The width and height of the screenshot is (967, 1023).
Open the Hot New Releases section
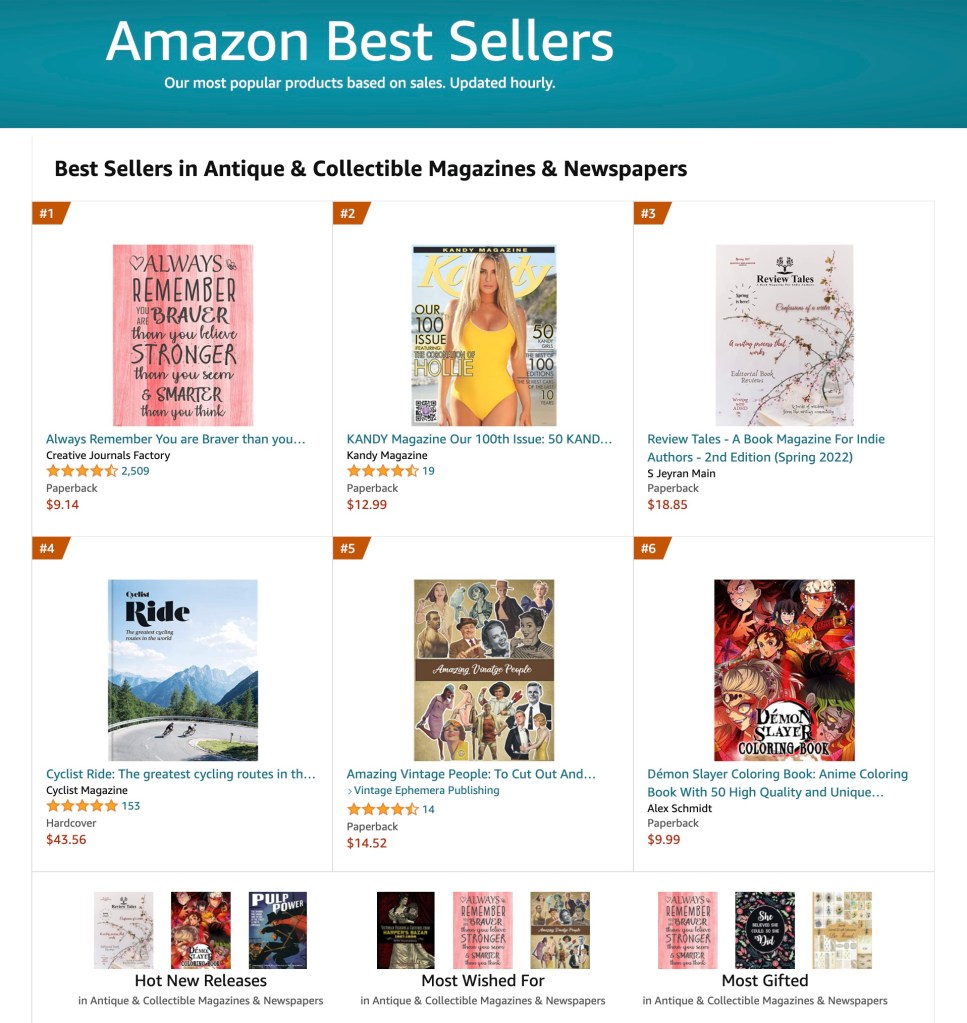click(x=201, y=981)
